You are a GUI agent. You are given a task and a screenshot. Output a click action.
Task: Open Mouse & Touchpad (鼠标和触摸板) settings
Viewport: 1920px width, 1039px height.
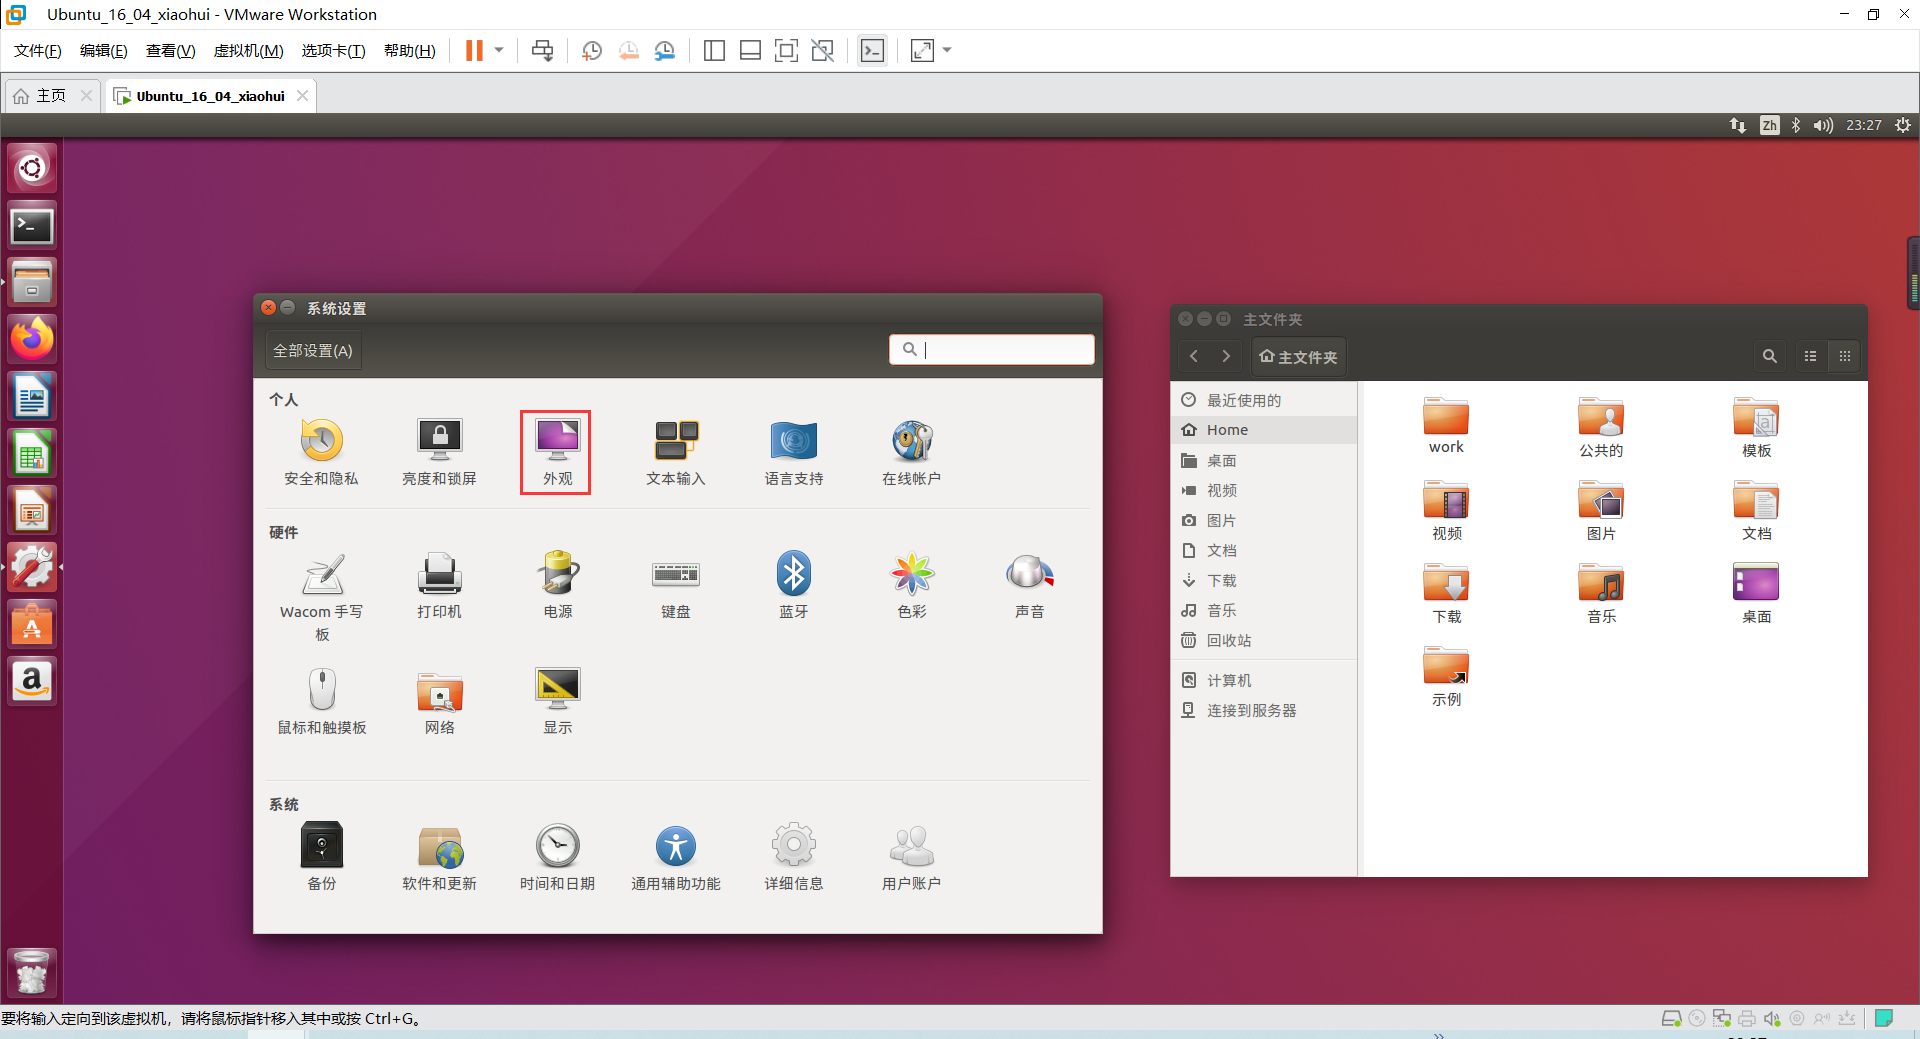click(322, 701)
